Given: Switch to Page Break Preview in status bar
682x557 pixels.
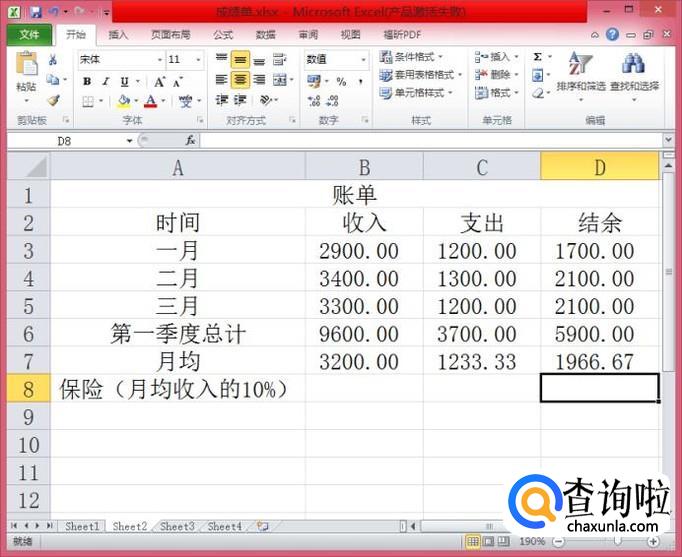Looking at the screenshot, I should 503,541.
